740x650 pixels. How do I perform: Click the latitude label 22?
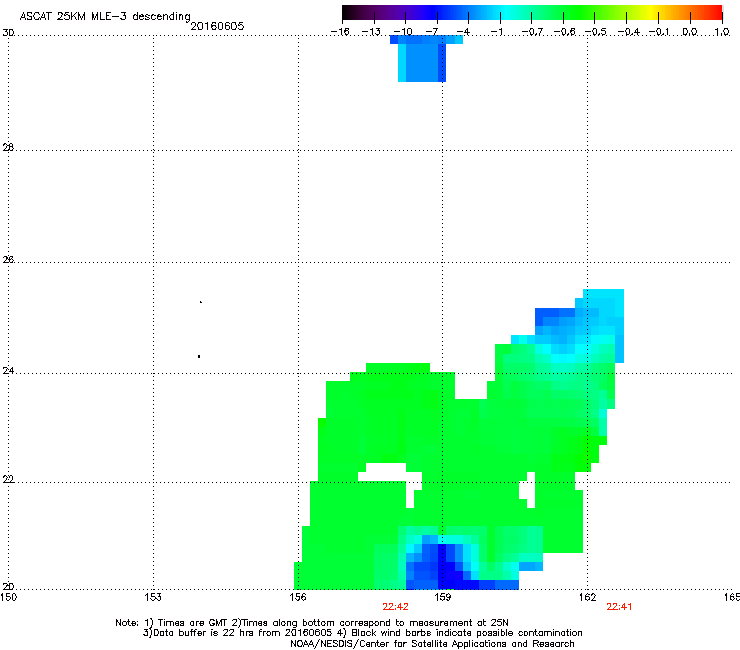8,480
